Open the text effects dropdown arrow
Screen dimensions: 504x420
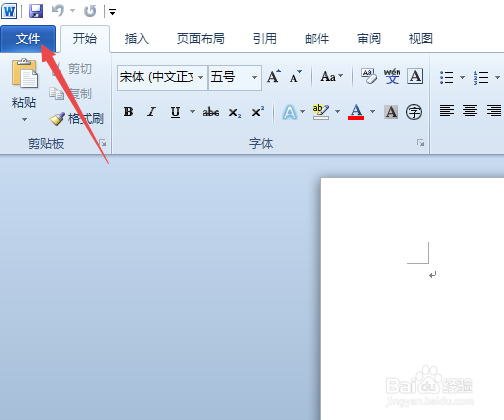[x=303, y=111]
